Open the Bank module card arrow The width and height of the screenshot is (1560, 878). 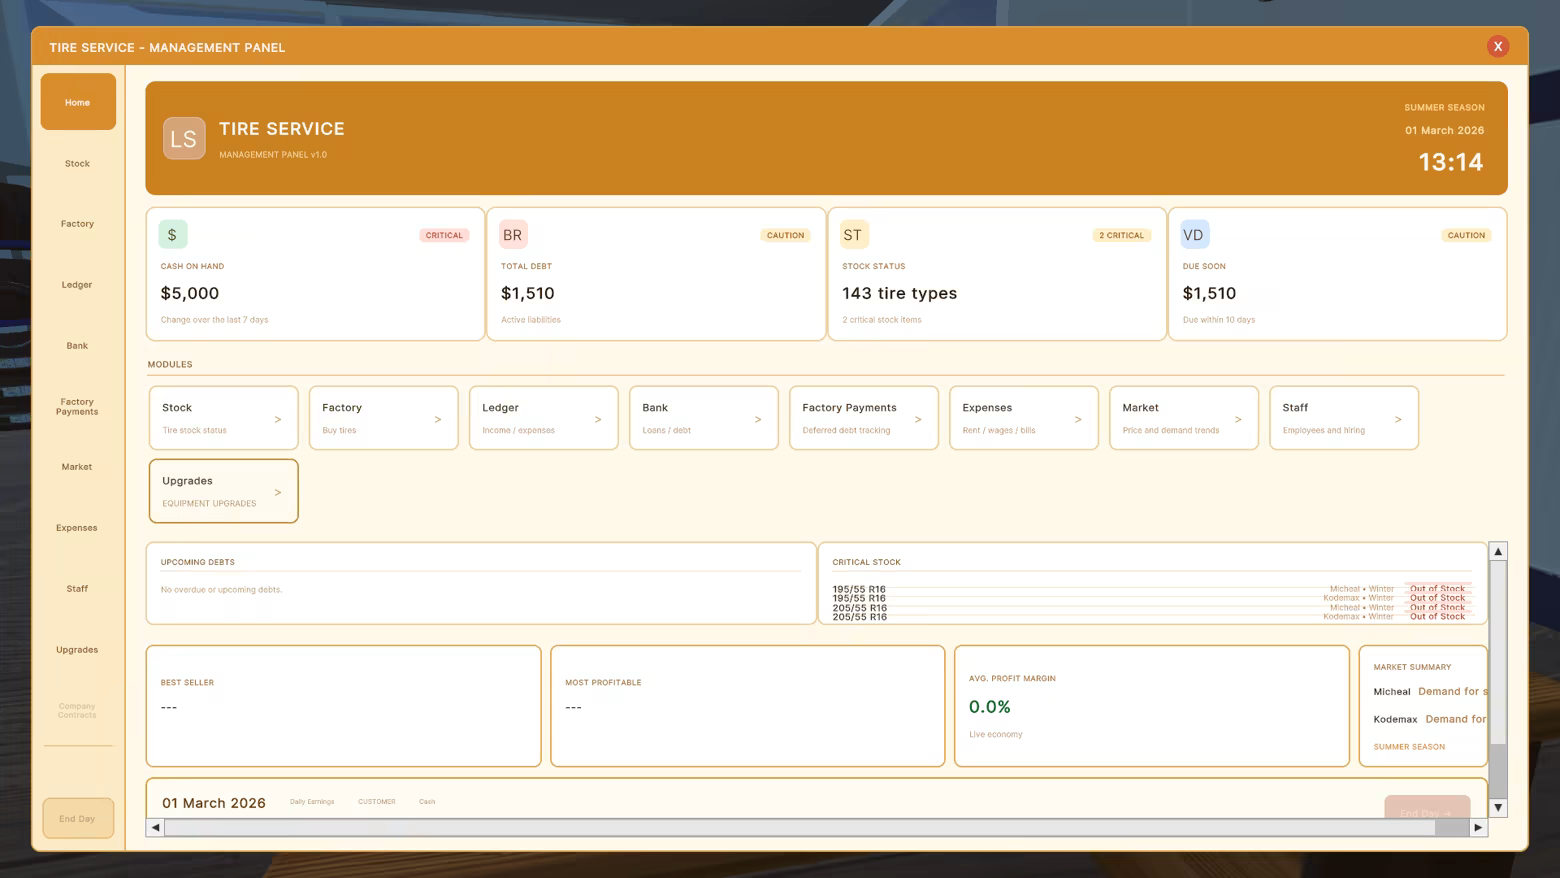(x=758, y=419)
